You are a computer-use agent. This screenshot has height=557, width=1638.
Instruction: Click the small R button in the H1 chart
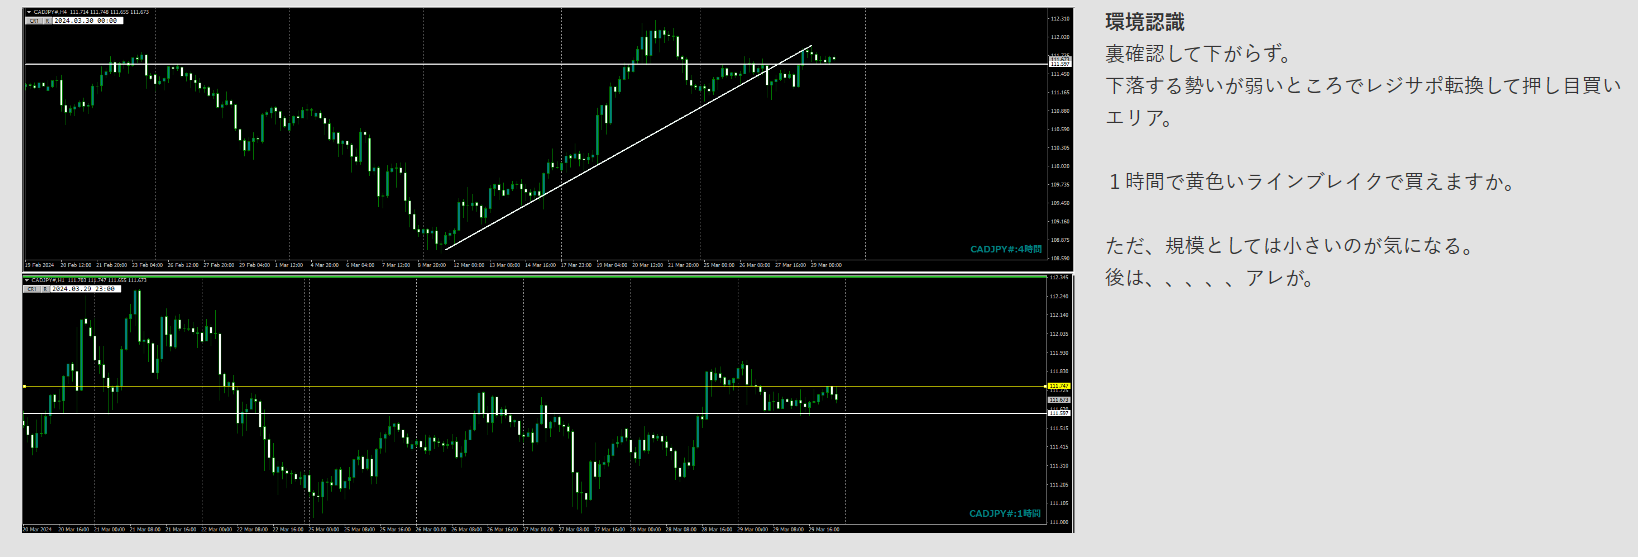[45, 289]
